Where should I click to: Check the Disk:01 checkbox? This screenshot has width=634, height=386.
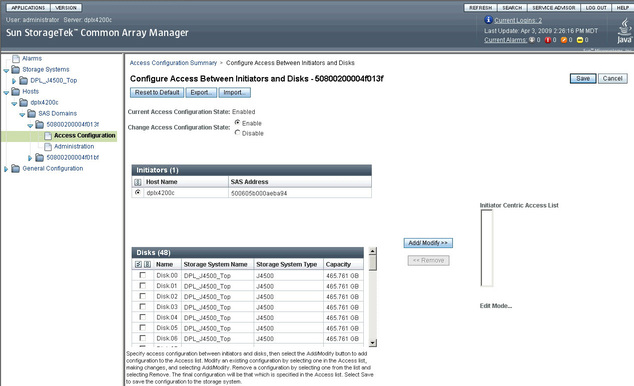pos(143,286)
